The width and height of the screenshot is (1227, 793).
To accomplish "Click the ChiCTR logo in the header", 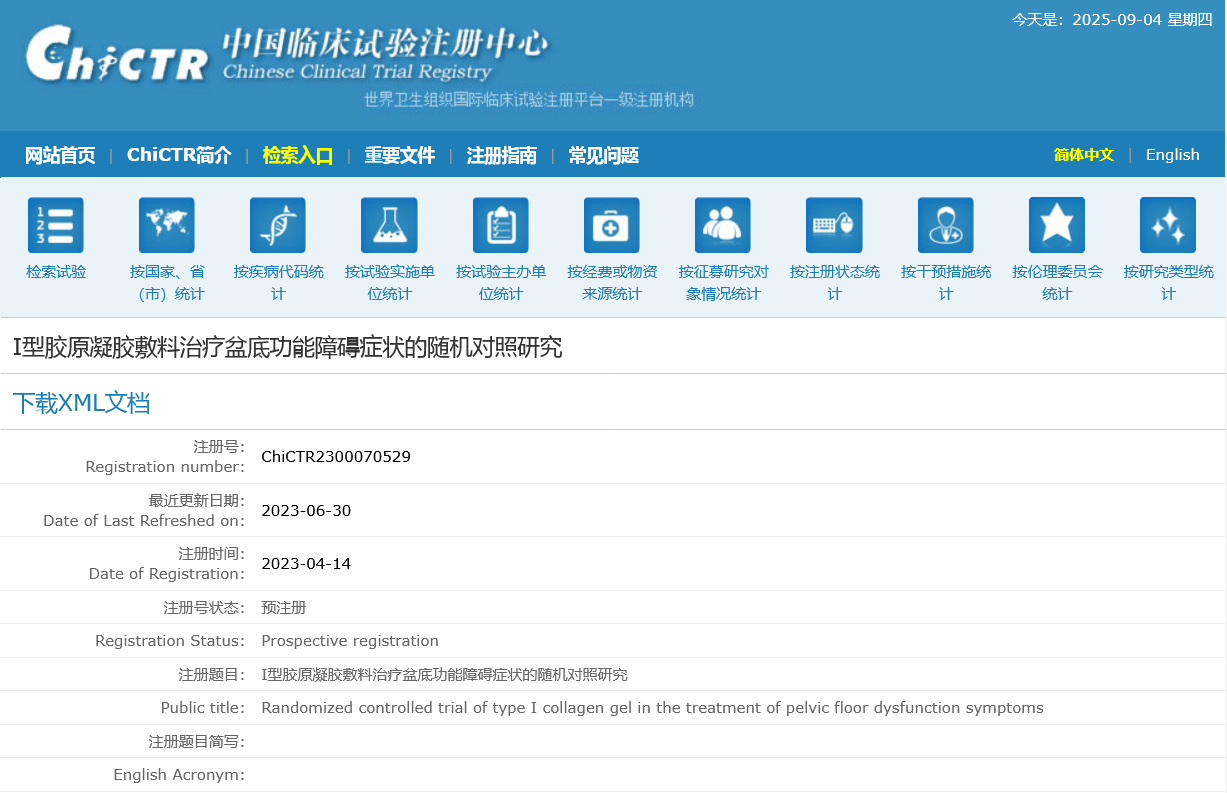I will (x=117, y=55).
